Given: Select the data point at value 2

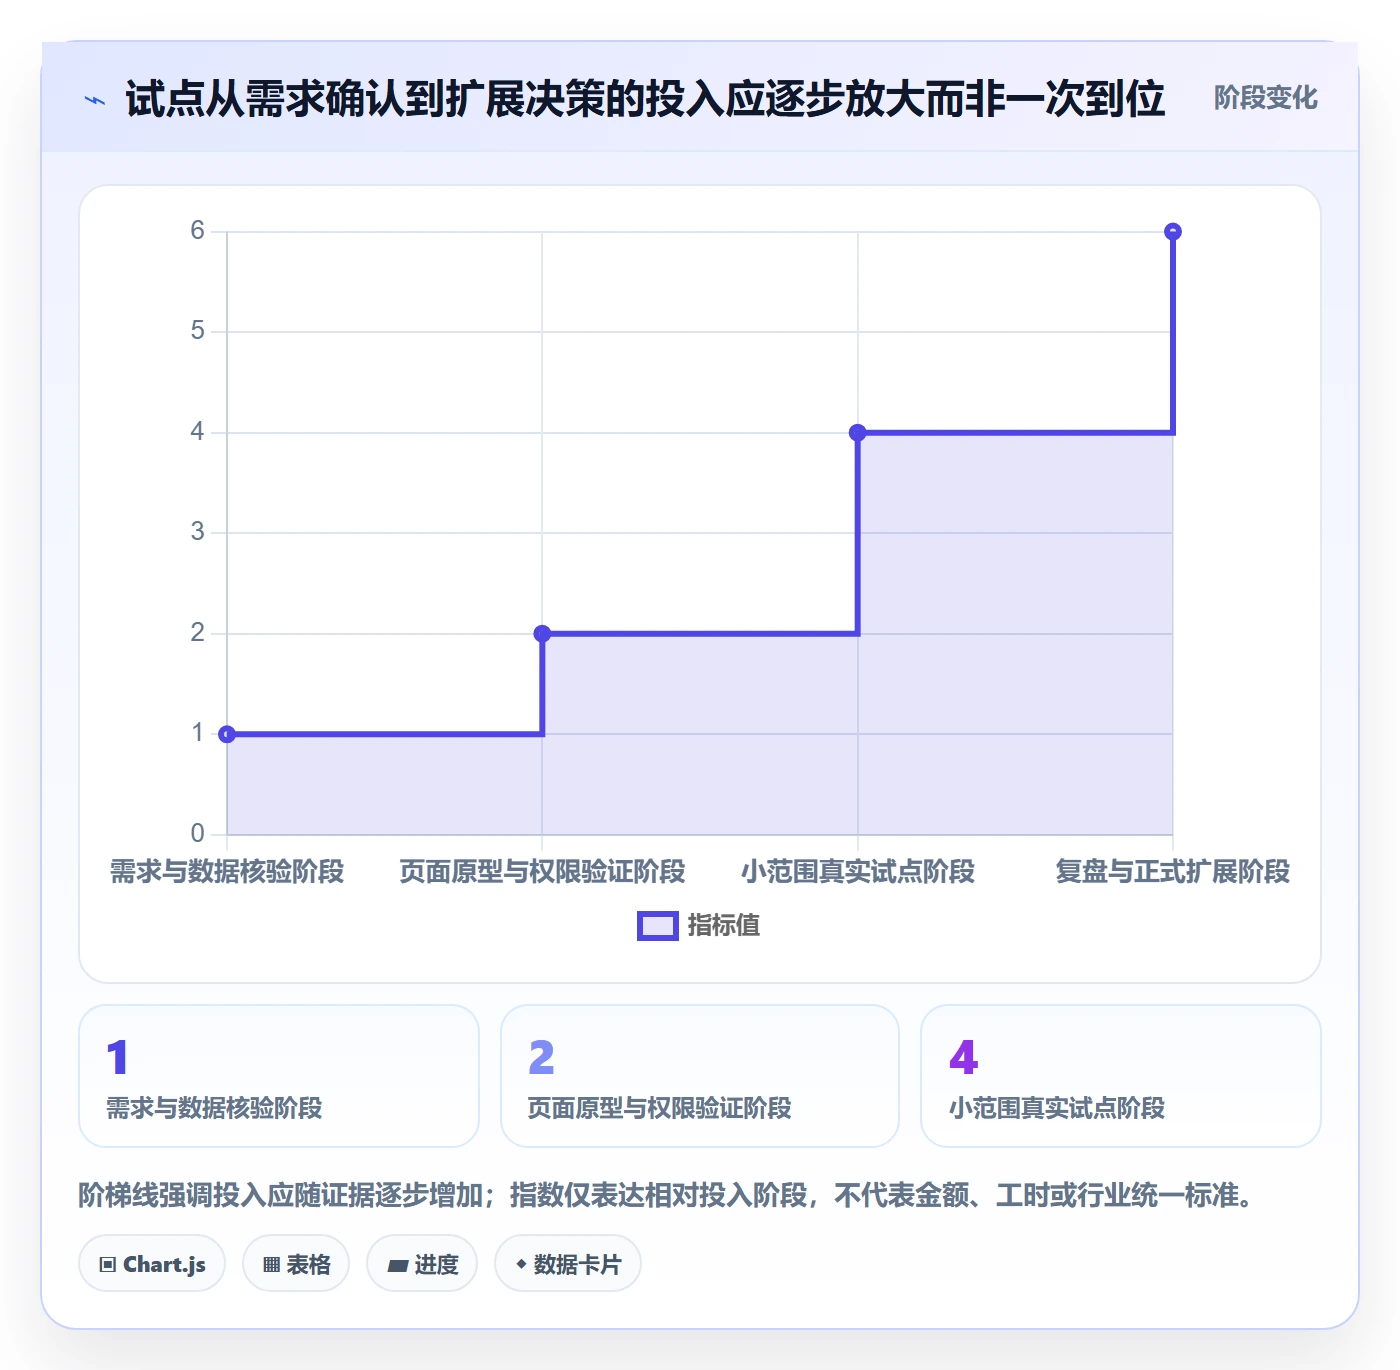Looking at the screenshot, I should [542, 633].
